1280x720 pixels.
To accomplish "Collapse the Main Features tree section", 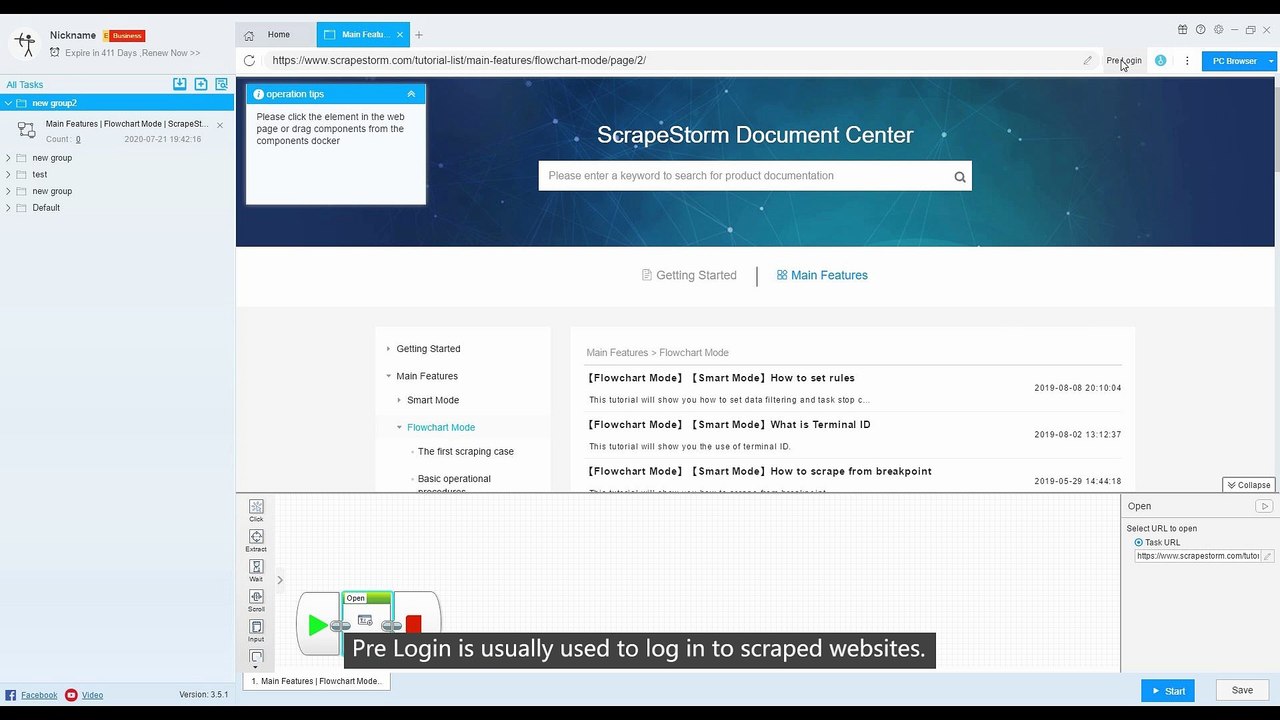I will pos(388,376).
